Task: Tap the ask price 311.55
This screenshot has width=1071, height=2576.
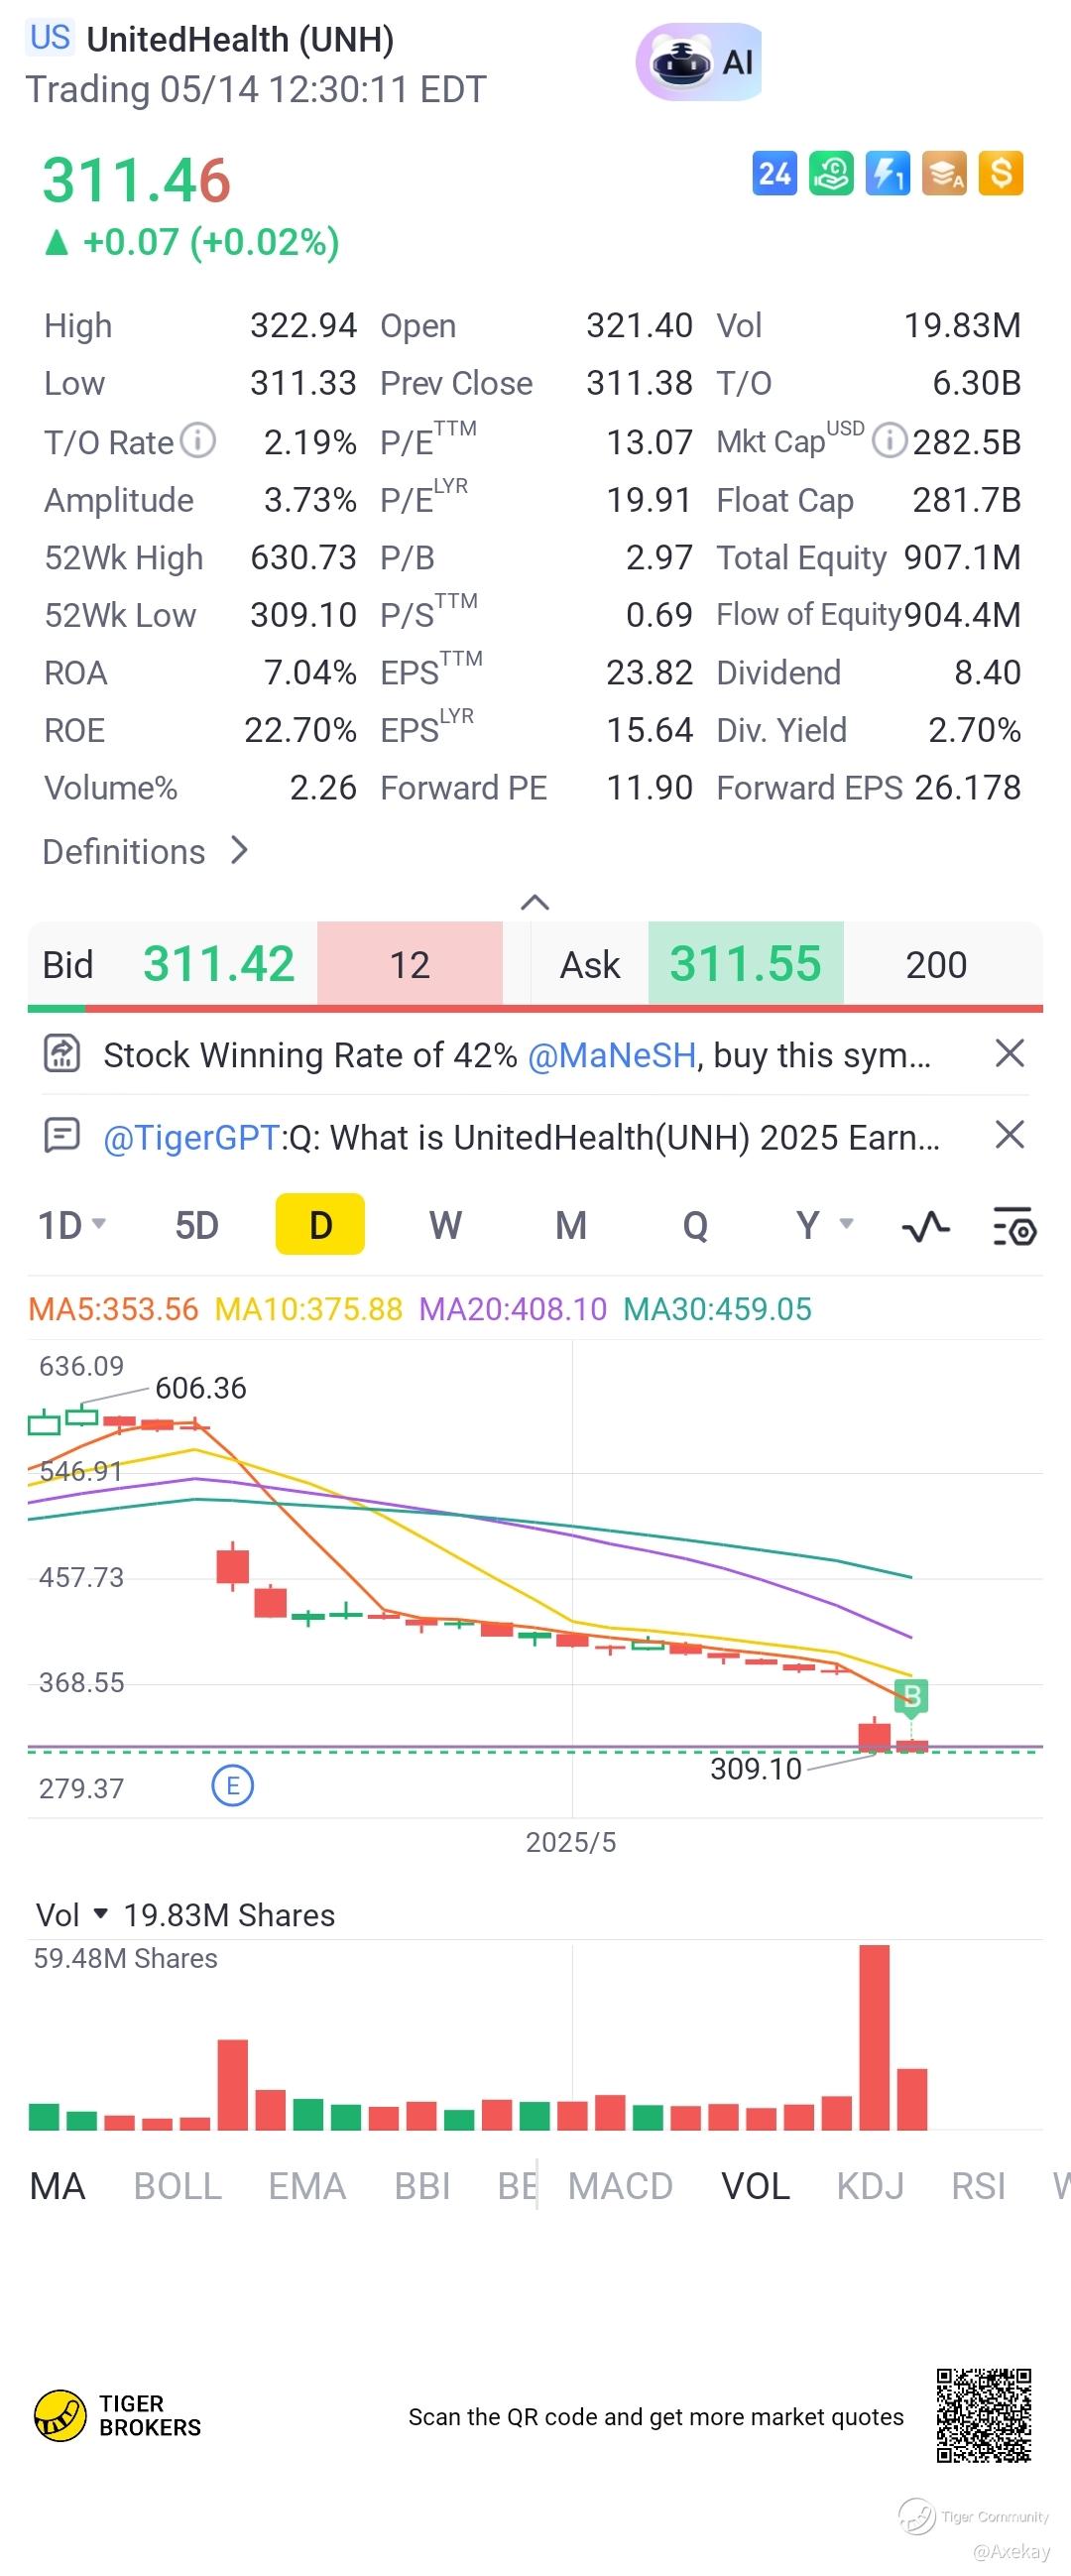Action: [x=745, y=964]
